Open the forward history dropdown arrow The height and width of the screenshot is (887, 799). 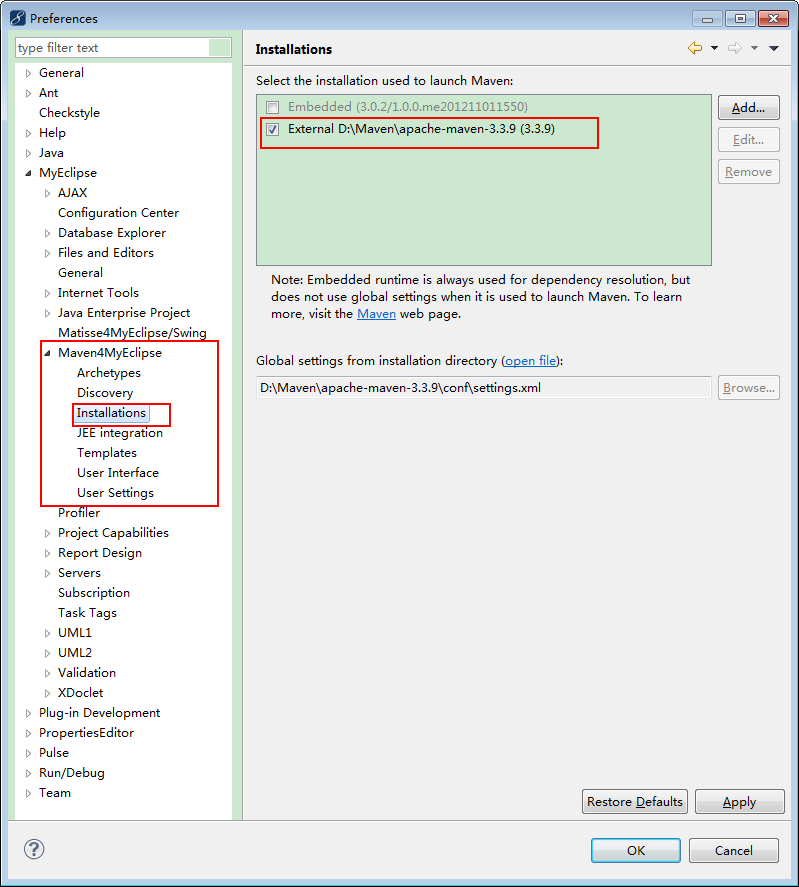click(754, 48)
